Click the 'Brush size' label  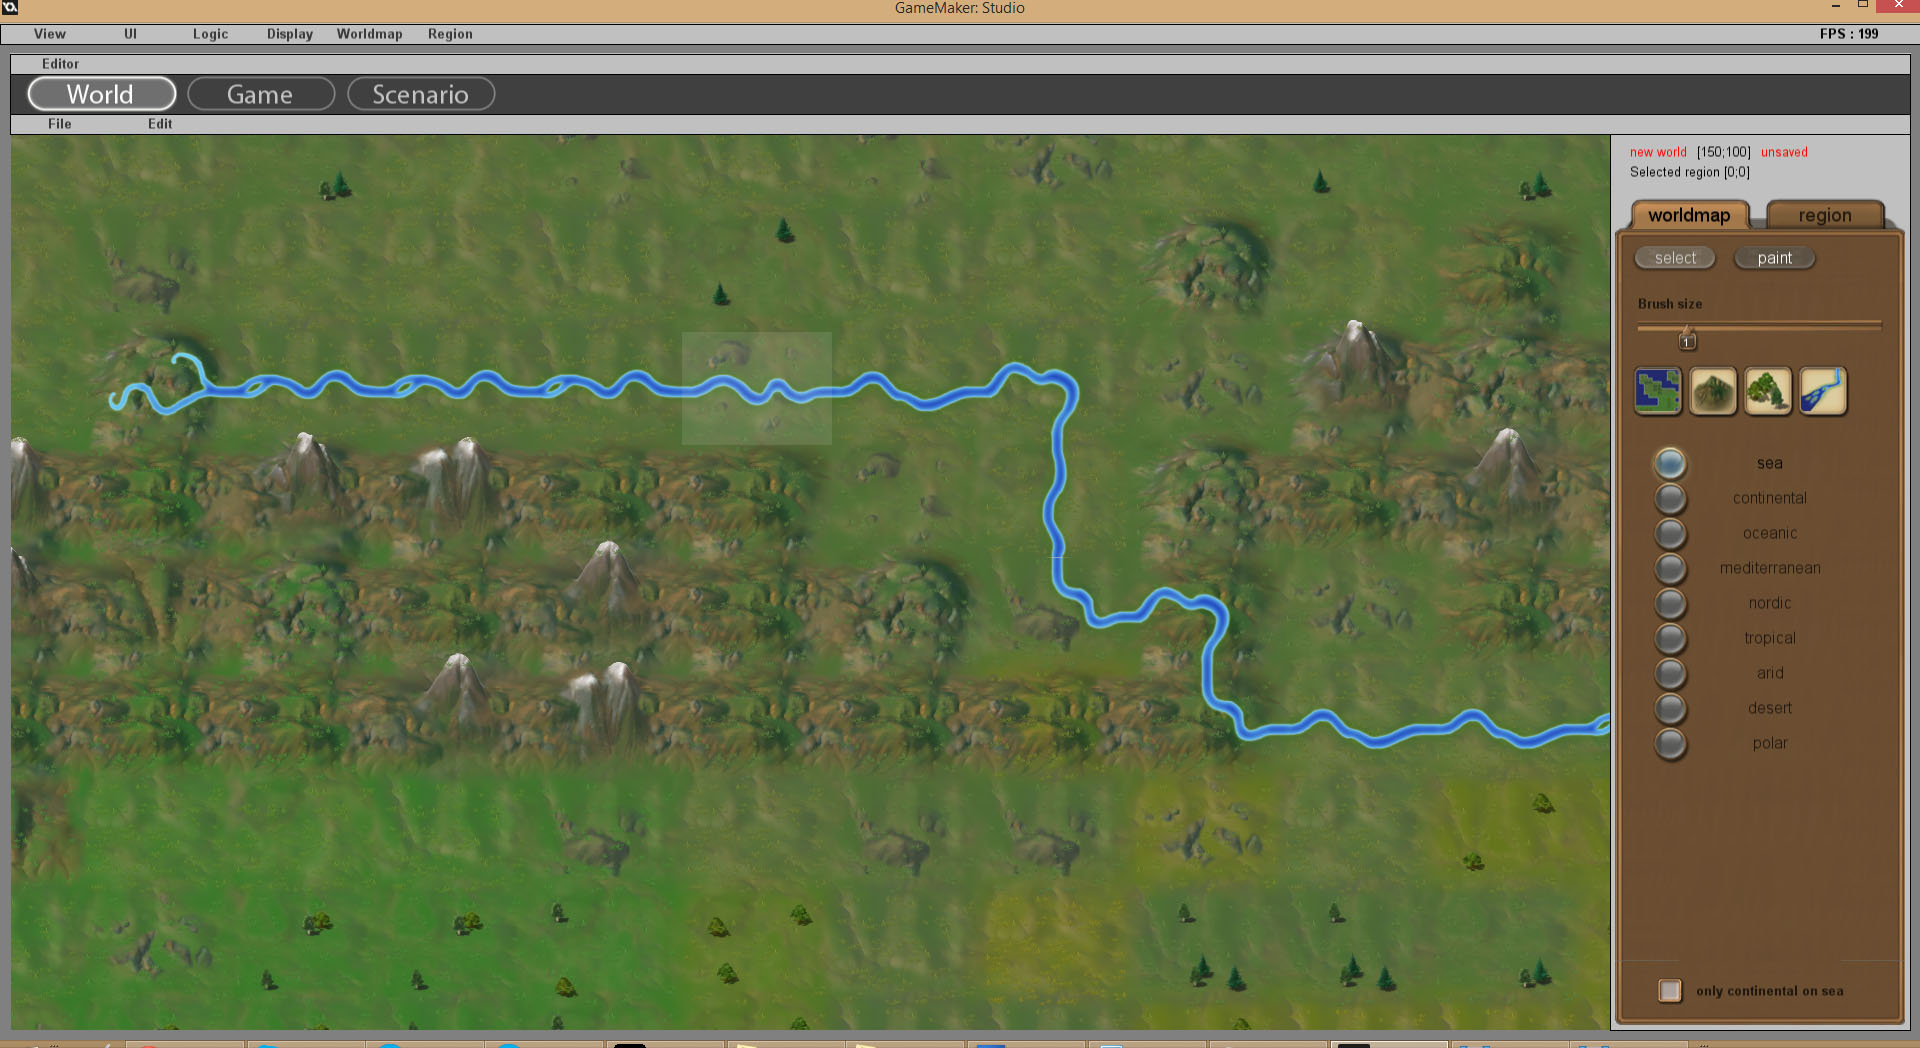[x=1670, y=304]
